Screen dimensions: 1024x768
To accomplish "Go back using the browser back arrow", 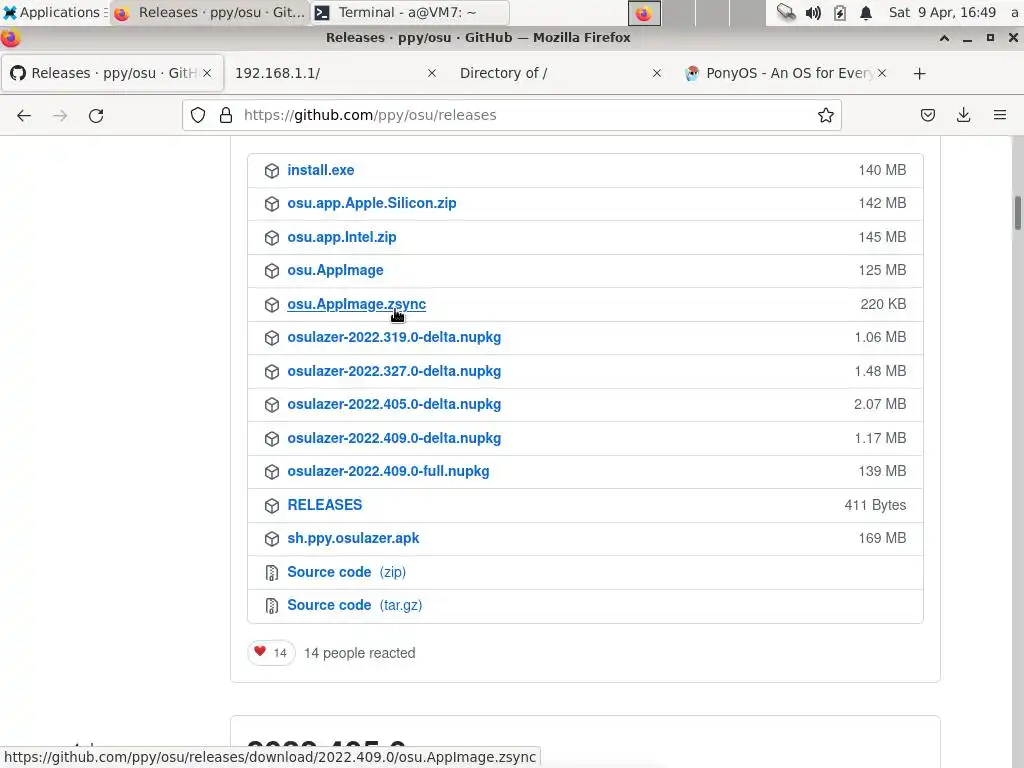I will click(24, 116).
